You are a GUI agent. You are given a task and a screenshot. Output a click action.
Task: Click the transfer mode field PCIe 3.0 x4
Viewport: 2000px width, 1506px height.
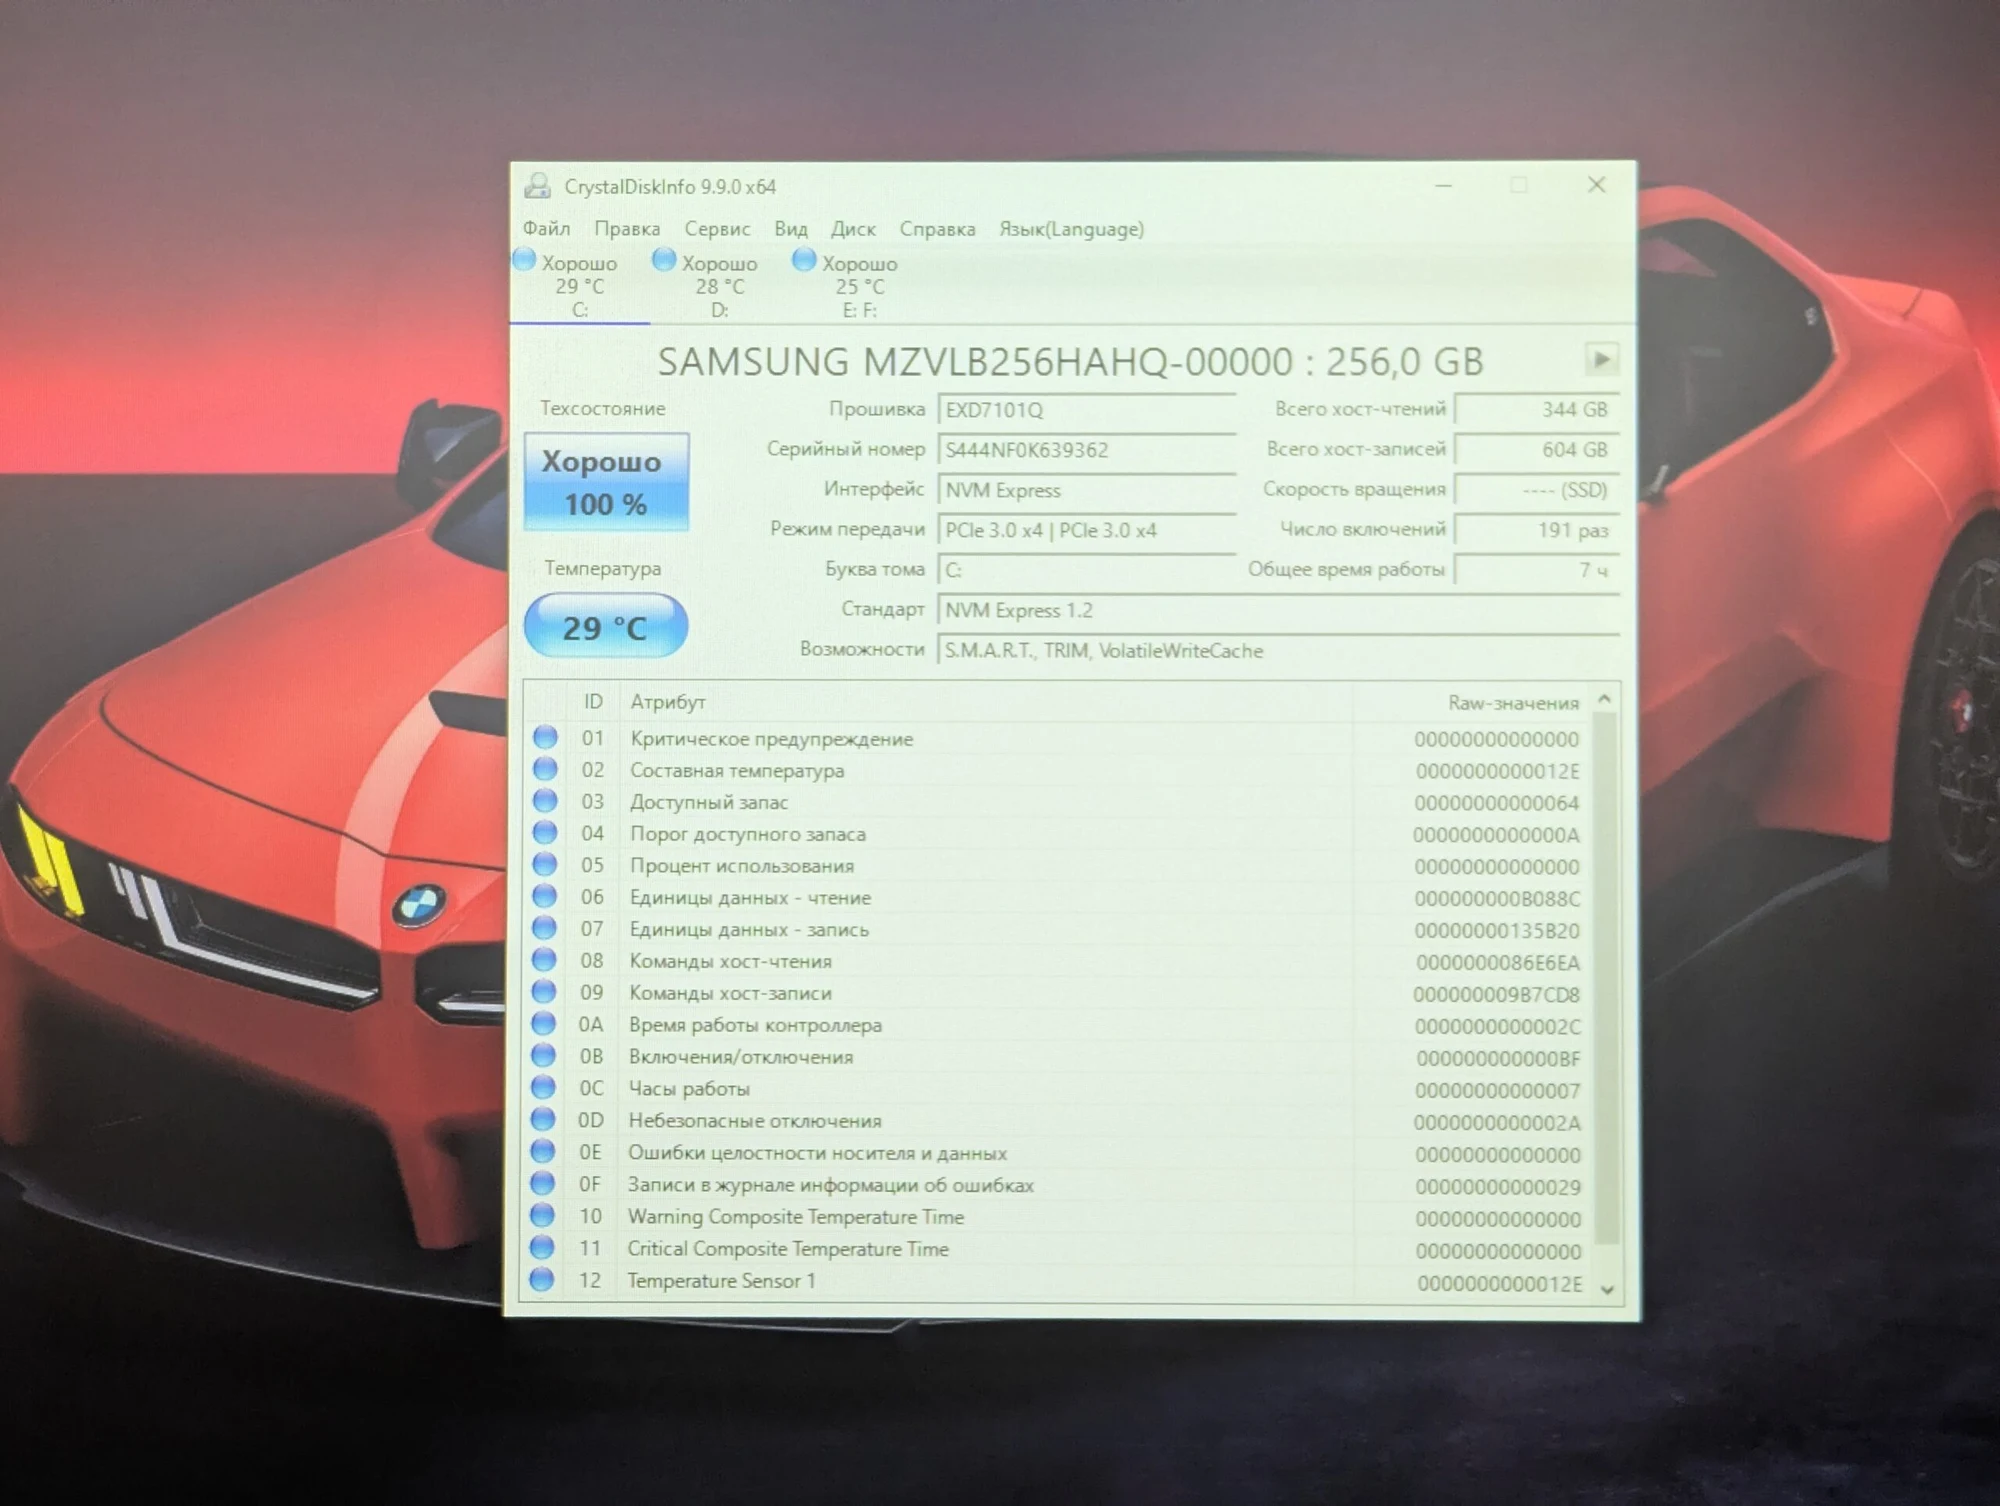pyautogui.click(x=1087, y=530)
